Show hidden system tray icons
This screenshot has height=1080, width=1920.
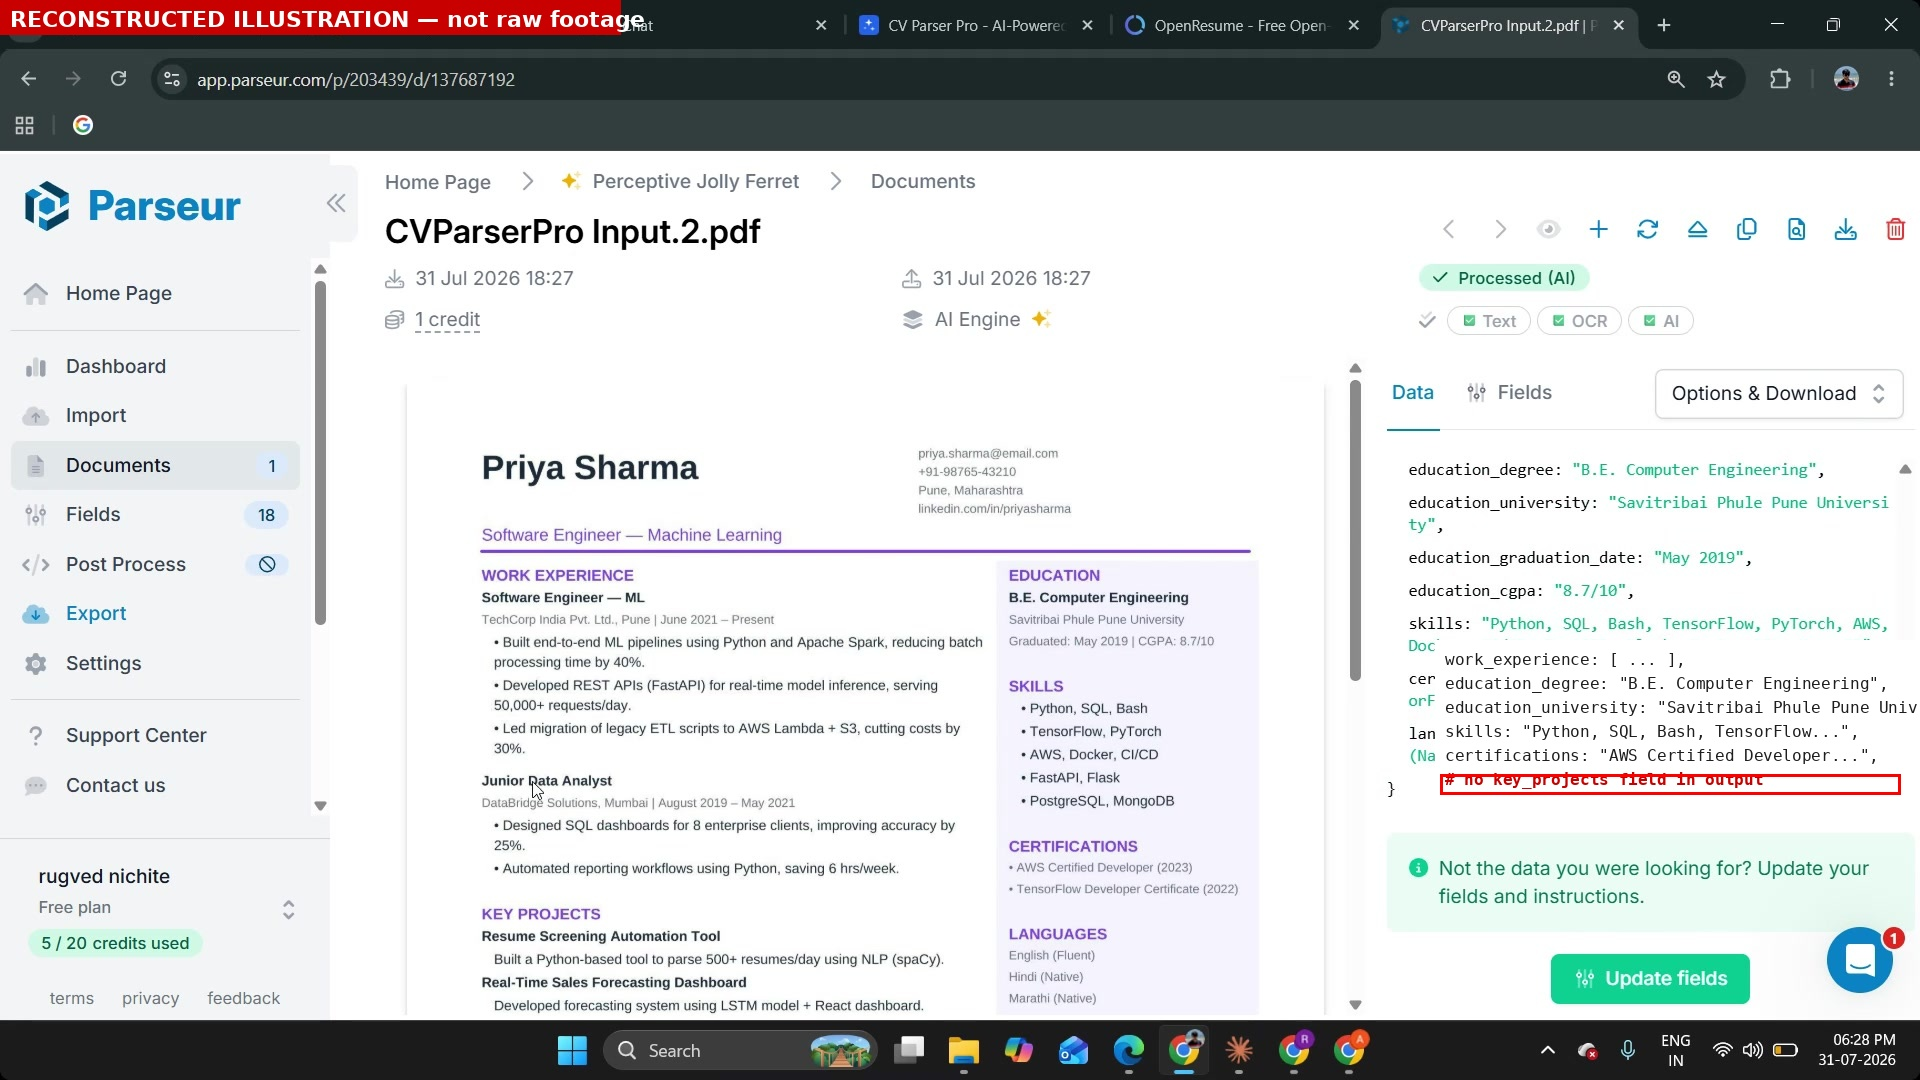pyautogui.click(x=1548, y=1050)
